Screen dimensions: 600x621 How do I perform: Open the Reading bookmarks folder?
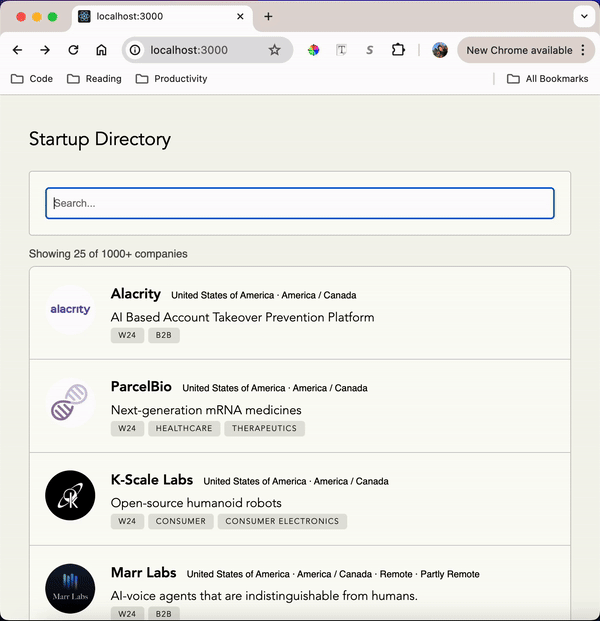tap(94, 79)
